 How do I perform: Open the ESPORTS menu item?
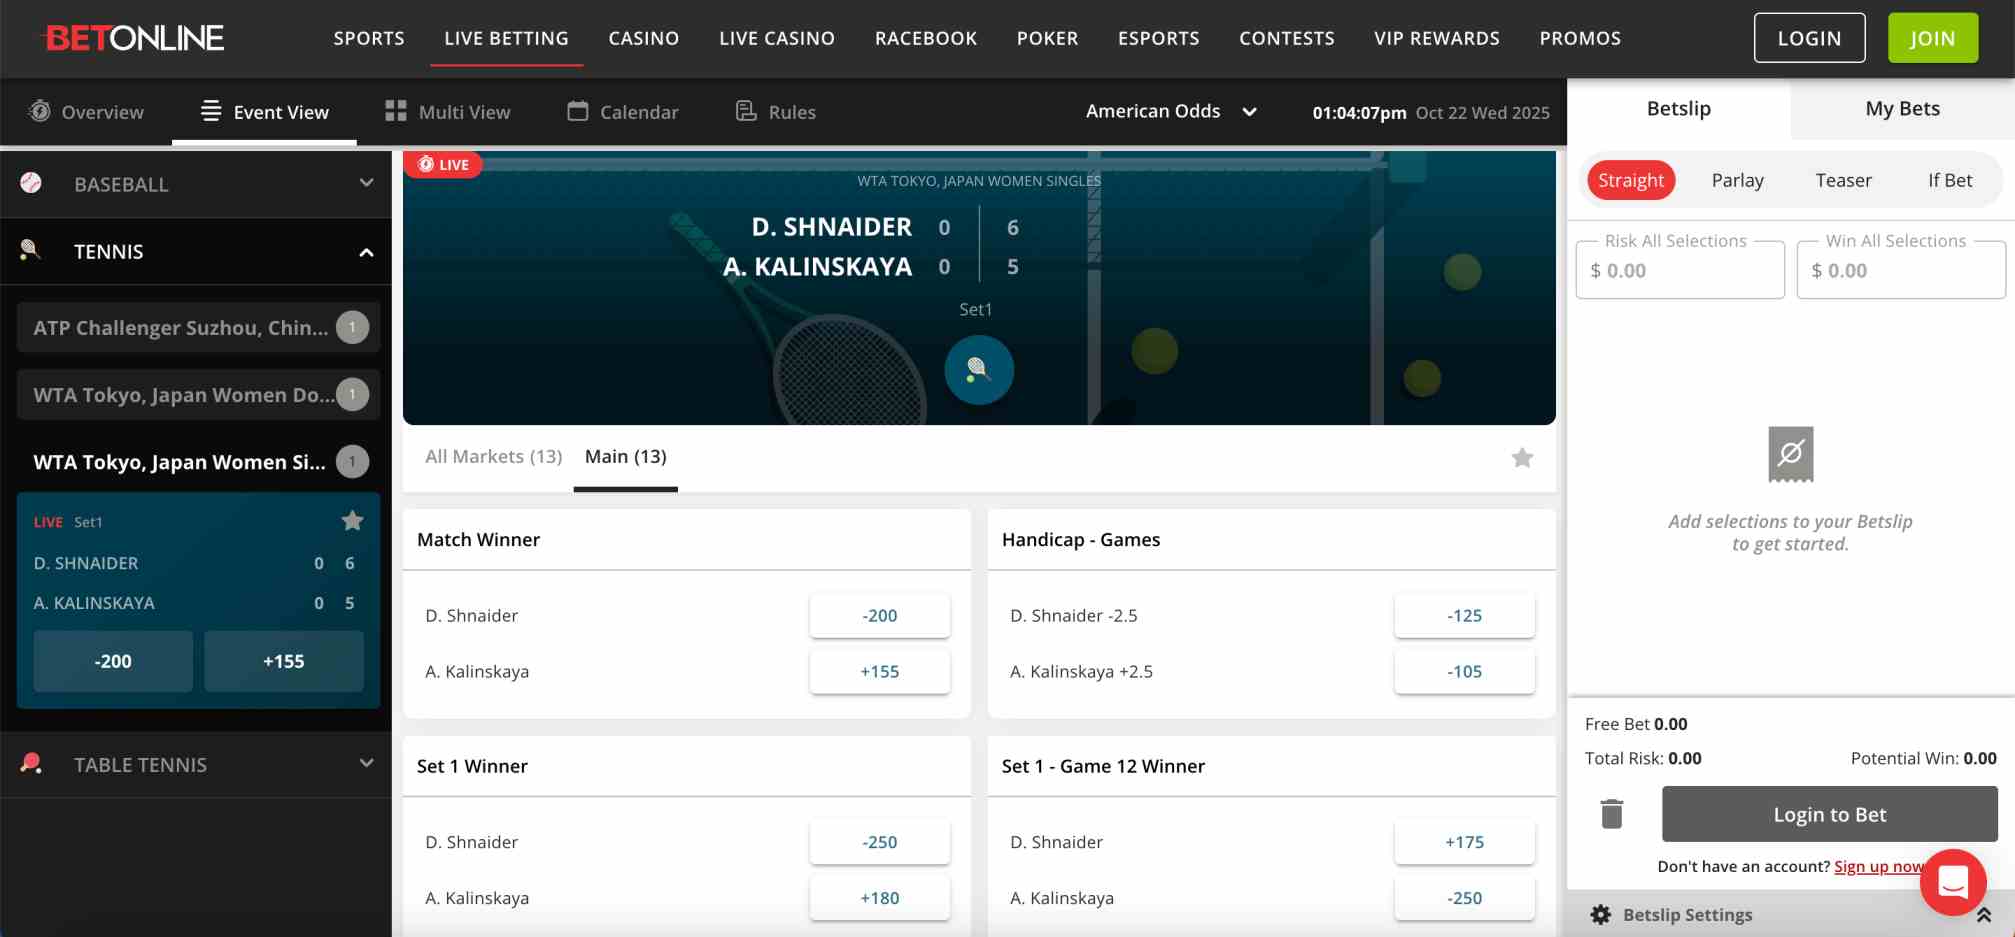[x=1158, y=38]
